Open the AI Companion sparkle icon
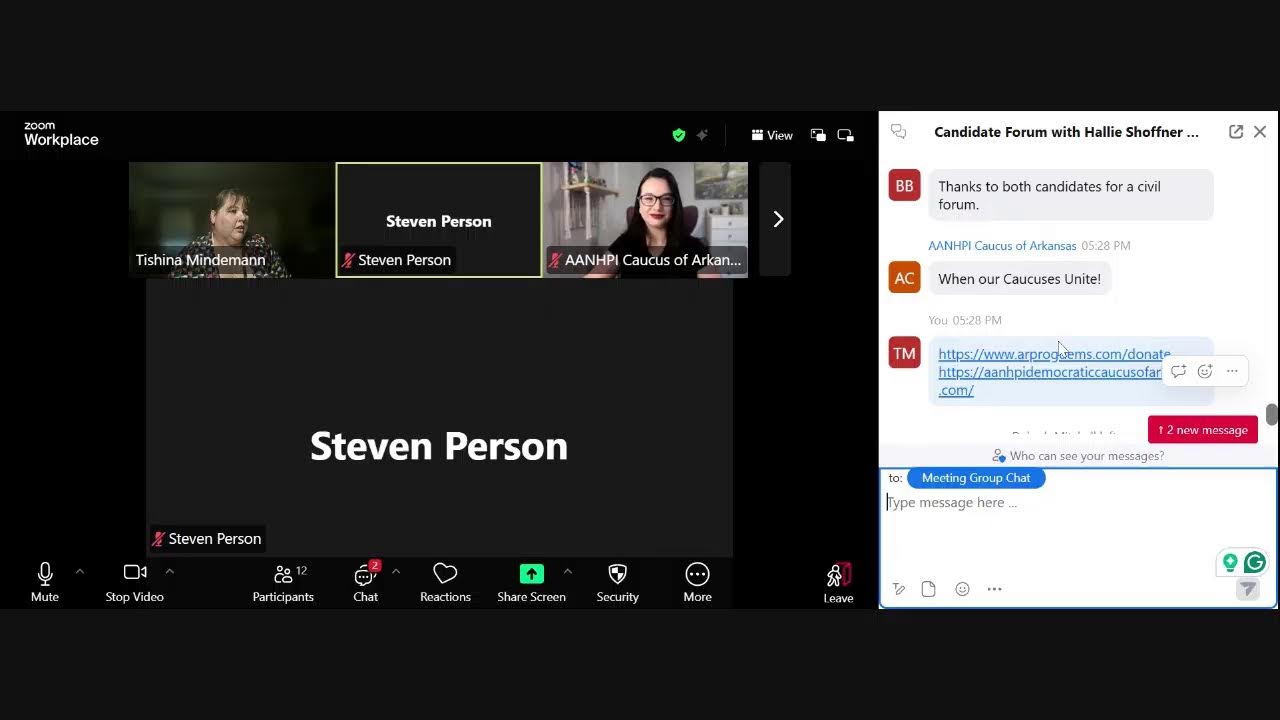Viewport: 1280px width, 720px height. pos(702,135)
